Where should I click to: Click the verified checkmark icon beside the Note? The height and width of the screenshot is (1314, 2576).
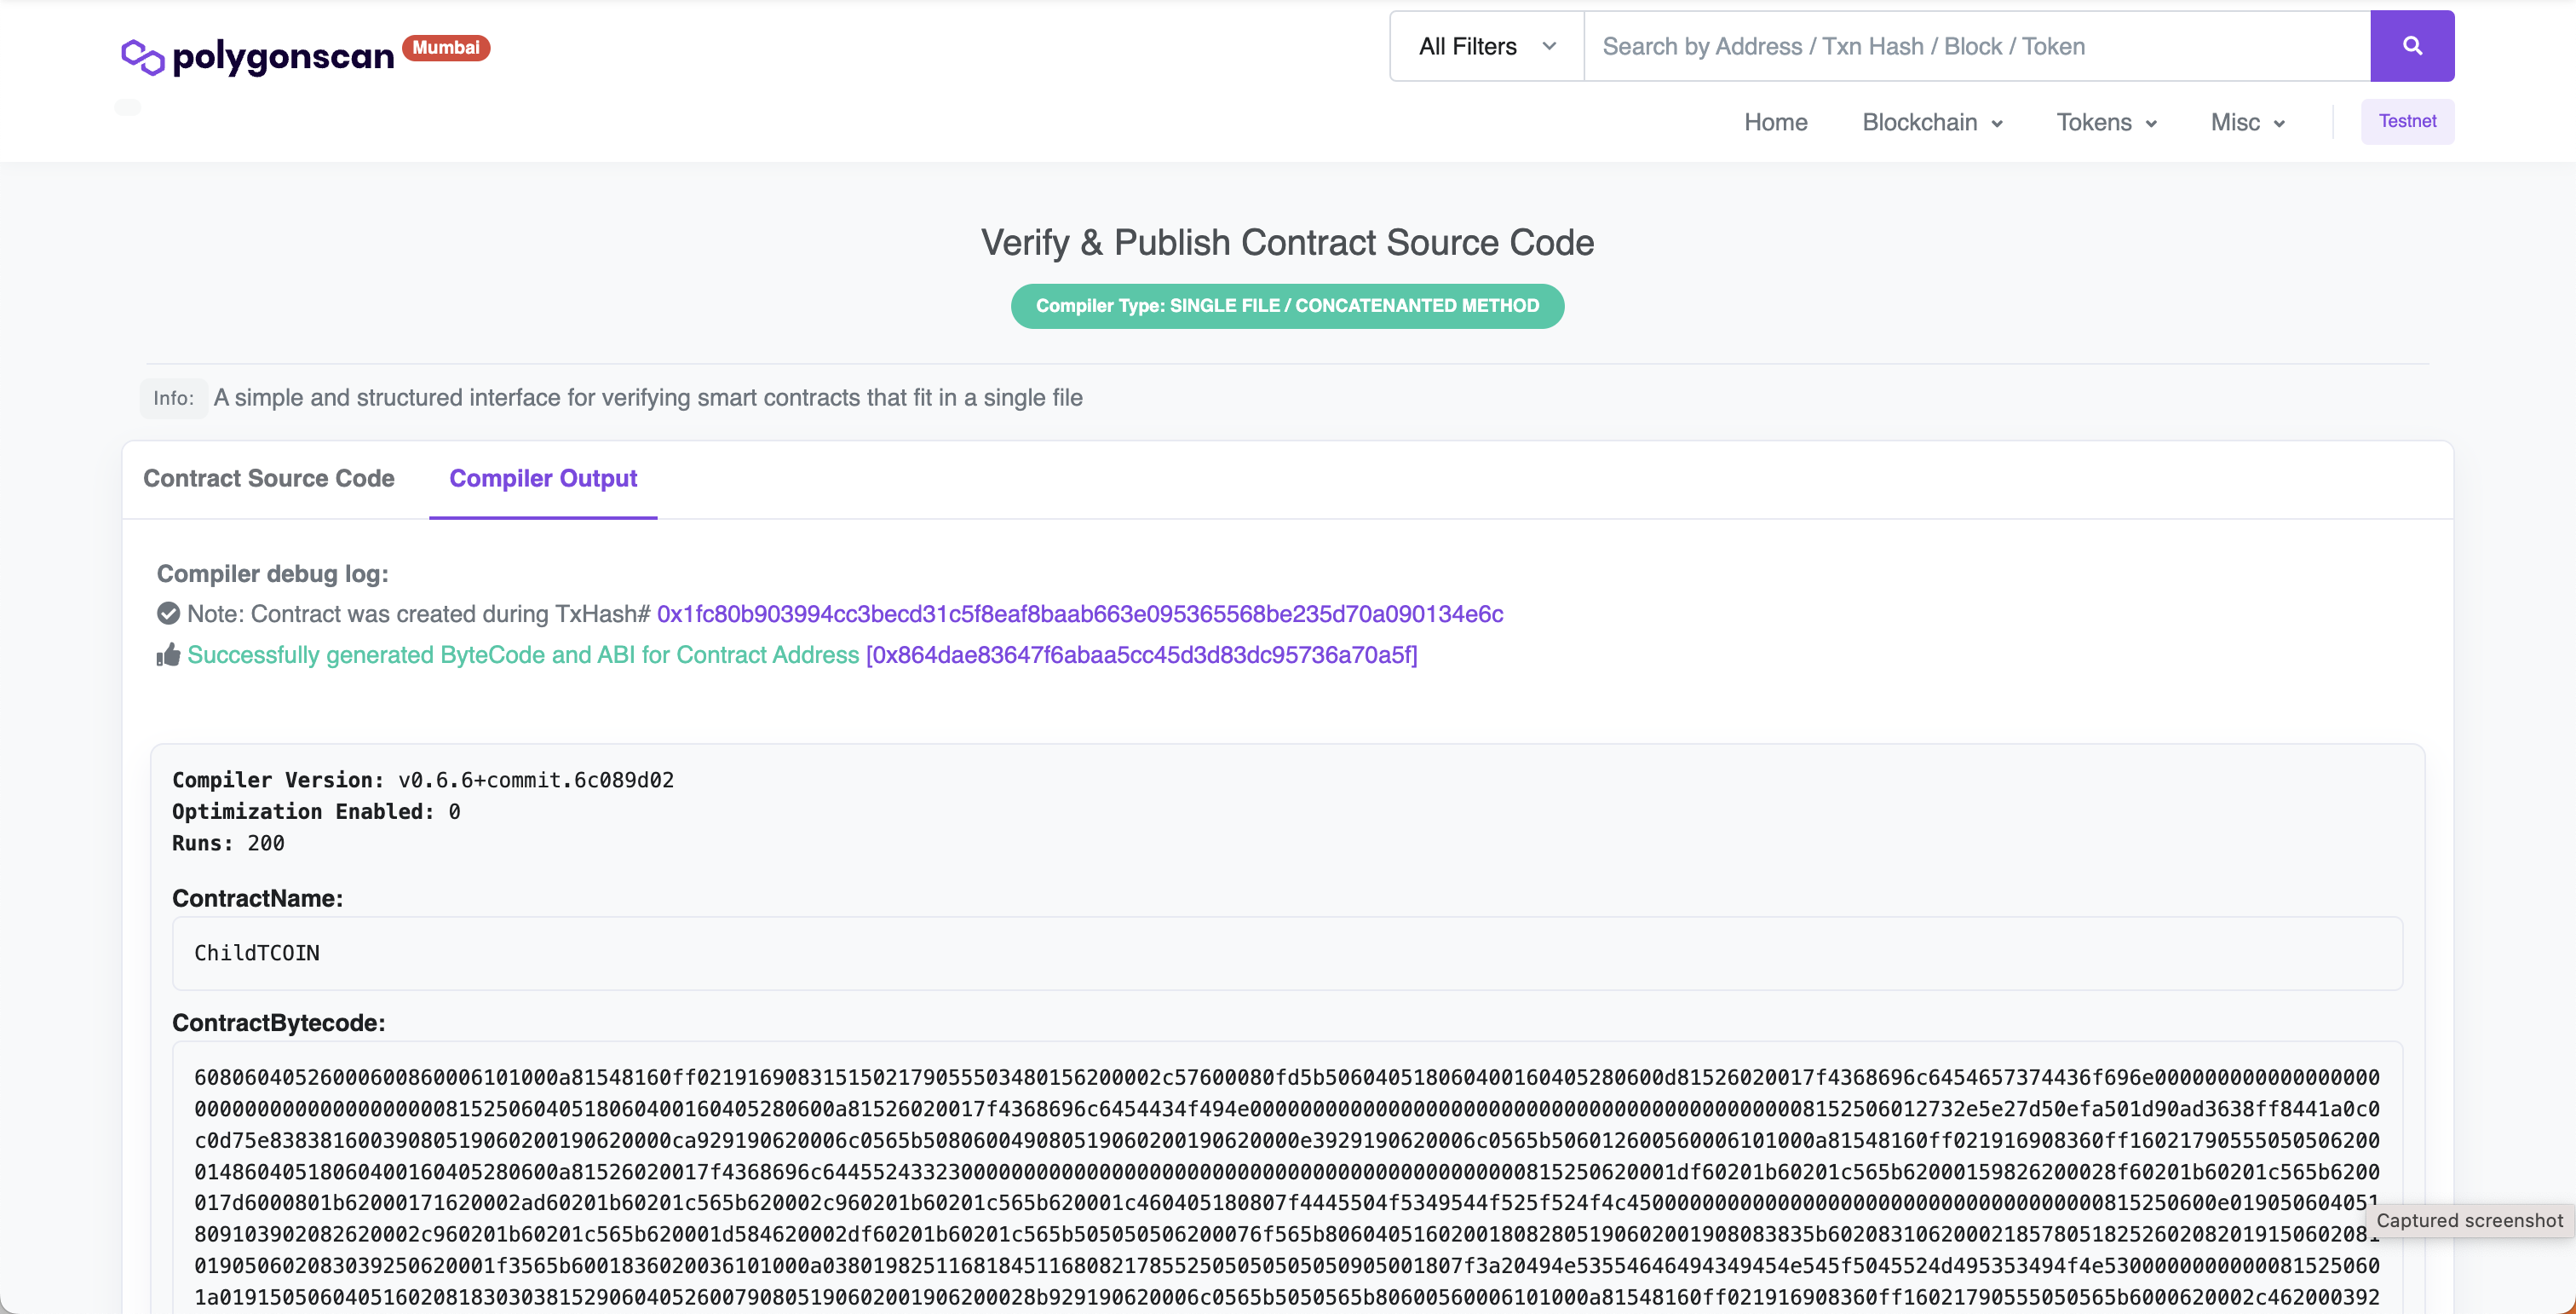tap(168, 613)
